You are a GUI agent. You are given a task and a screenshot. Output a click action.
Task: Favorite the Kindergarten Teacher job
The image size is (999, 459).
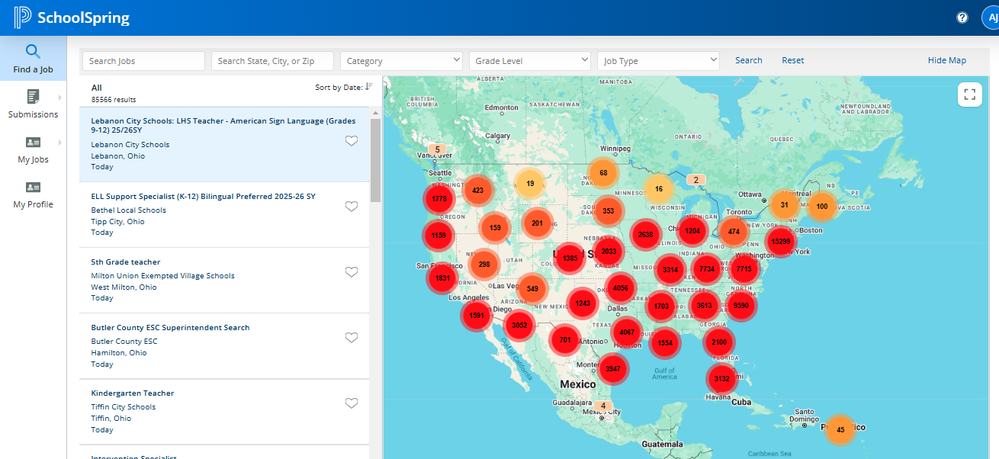pos(351,403)
